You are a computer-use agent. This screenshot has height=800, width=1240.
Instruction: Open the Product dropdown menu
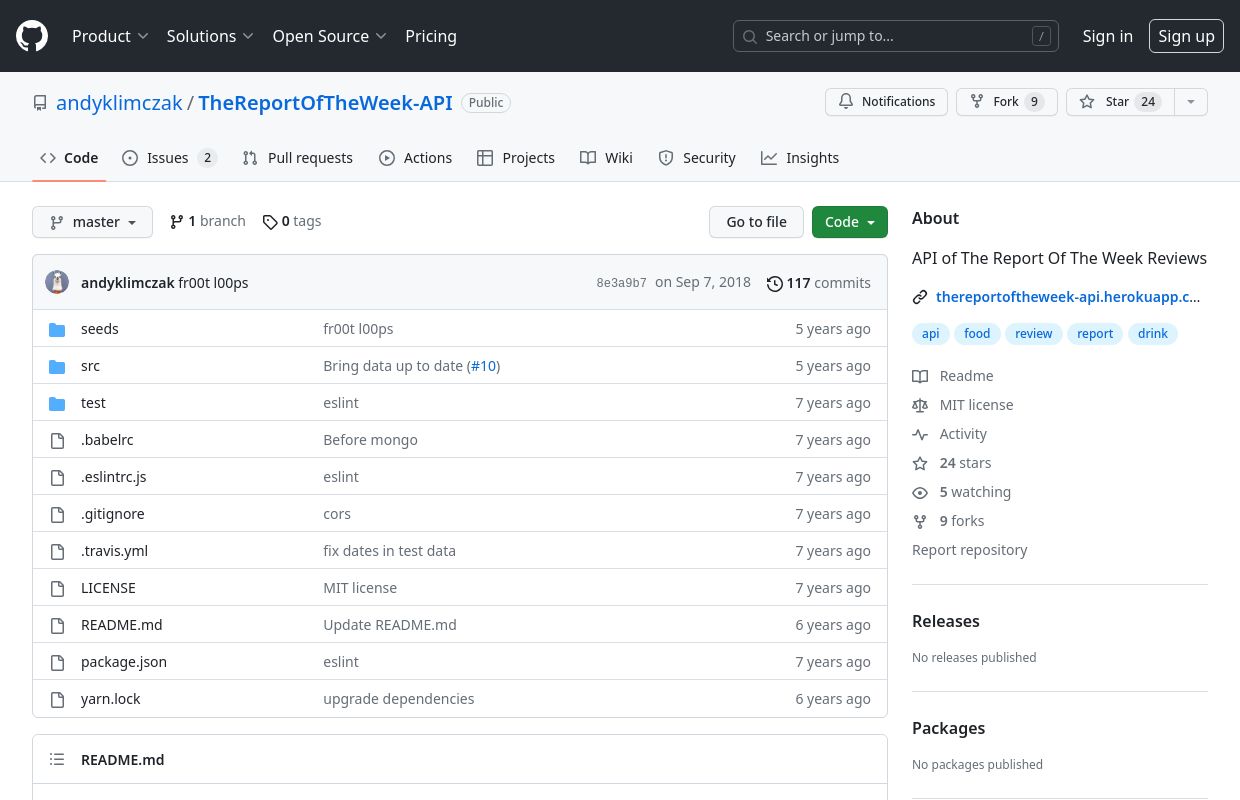click(x=110, y=36)
